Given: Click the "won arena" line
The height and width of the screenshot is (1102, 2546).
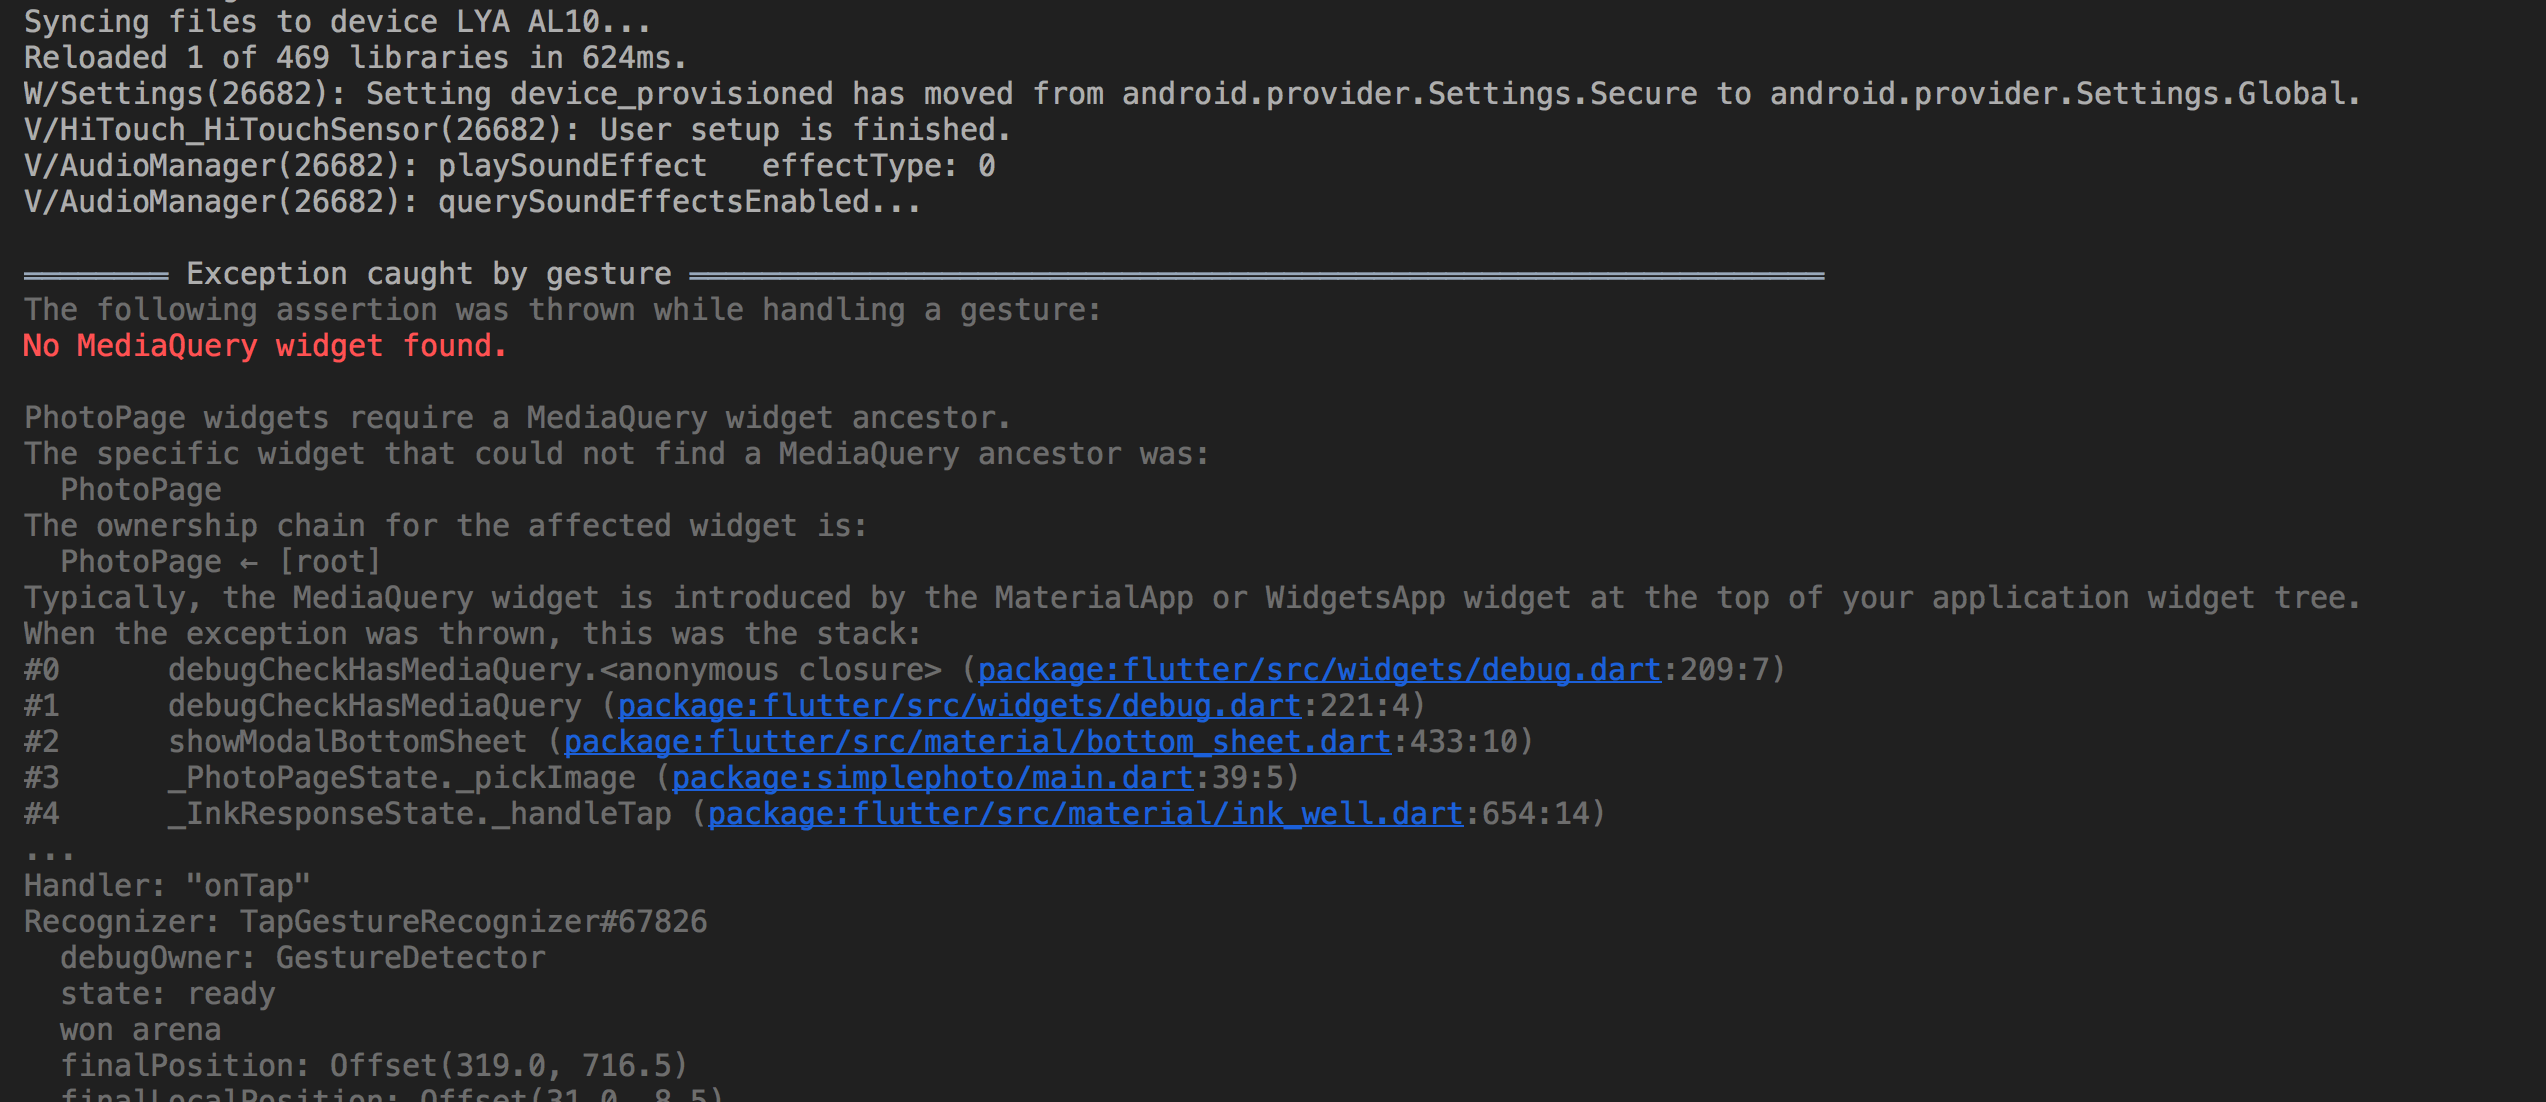Looking at the screenshot, I should pyautogui.click(x=140, y=1030).
